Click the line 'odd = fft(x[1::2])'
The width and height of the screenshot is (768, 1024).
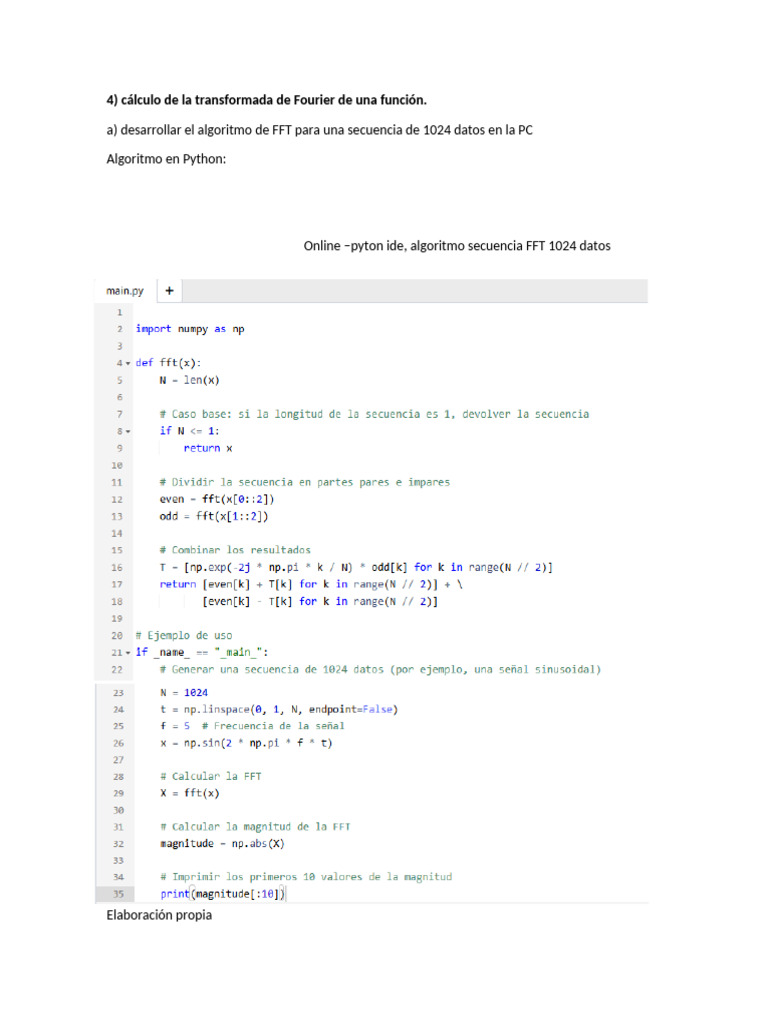coord(214,516)
